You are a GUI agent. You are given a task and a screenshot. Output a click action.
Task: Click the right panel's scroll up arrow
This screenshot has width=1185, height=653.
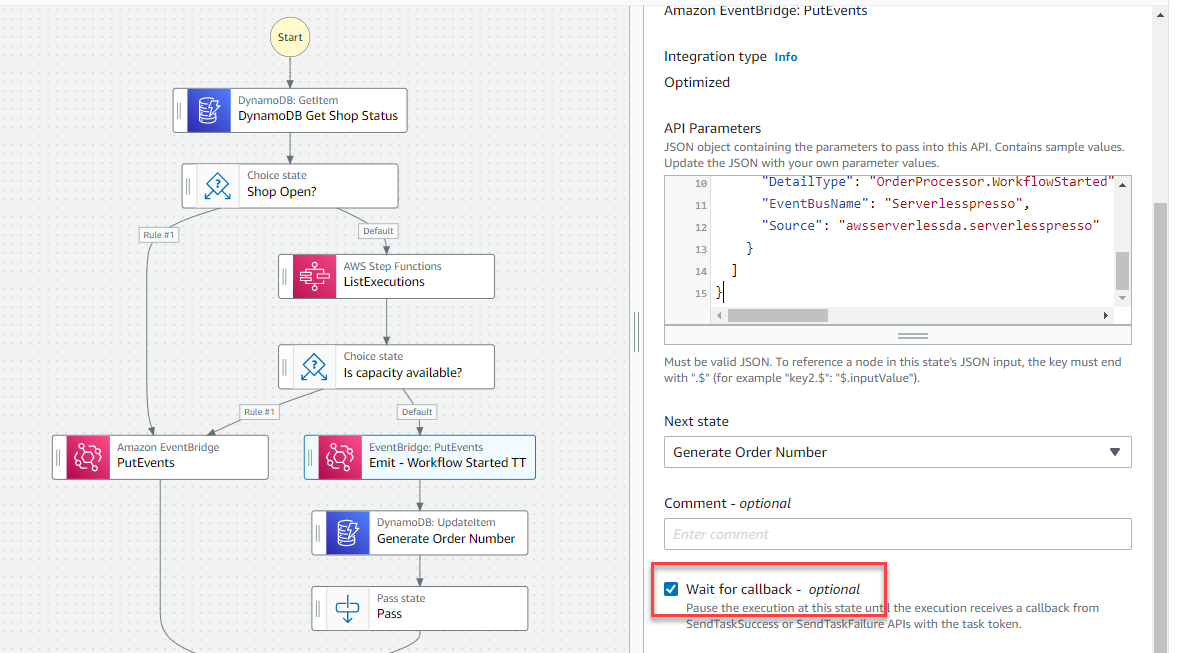point(1161,15)
